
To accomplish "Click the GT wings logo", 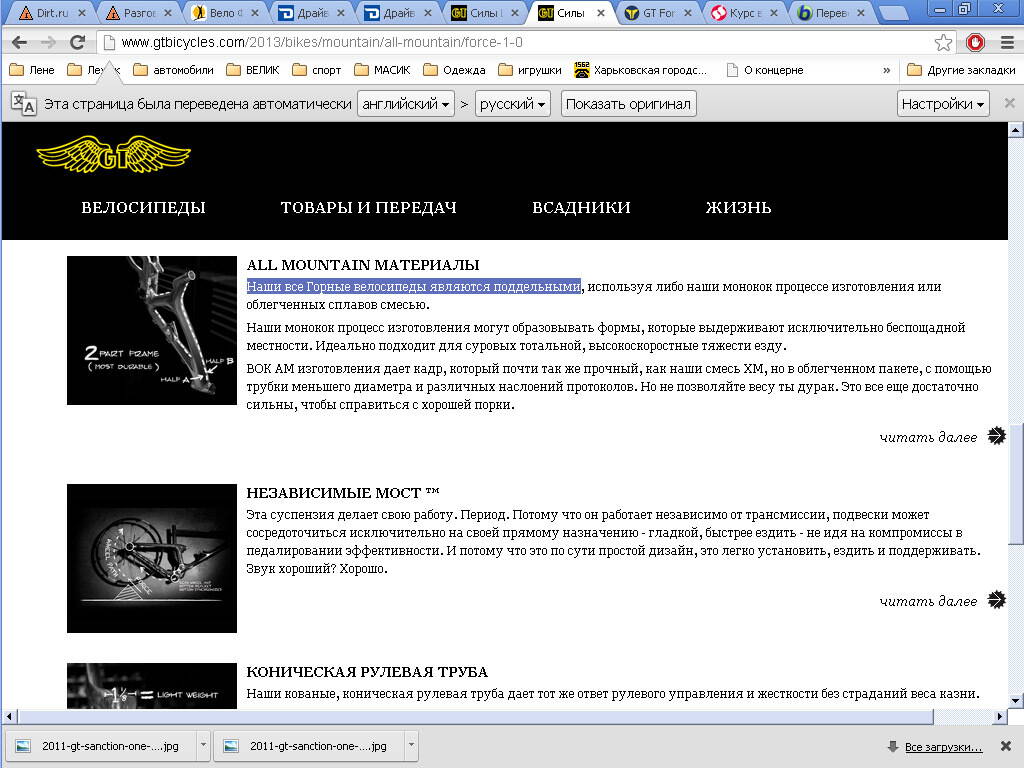I will 113,154.
